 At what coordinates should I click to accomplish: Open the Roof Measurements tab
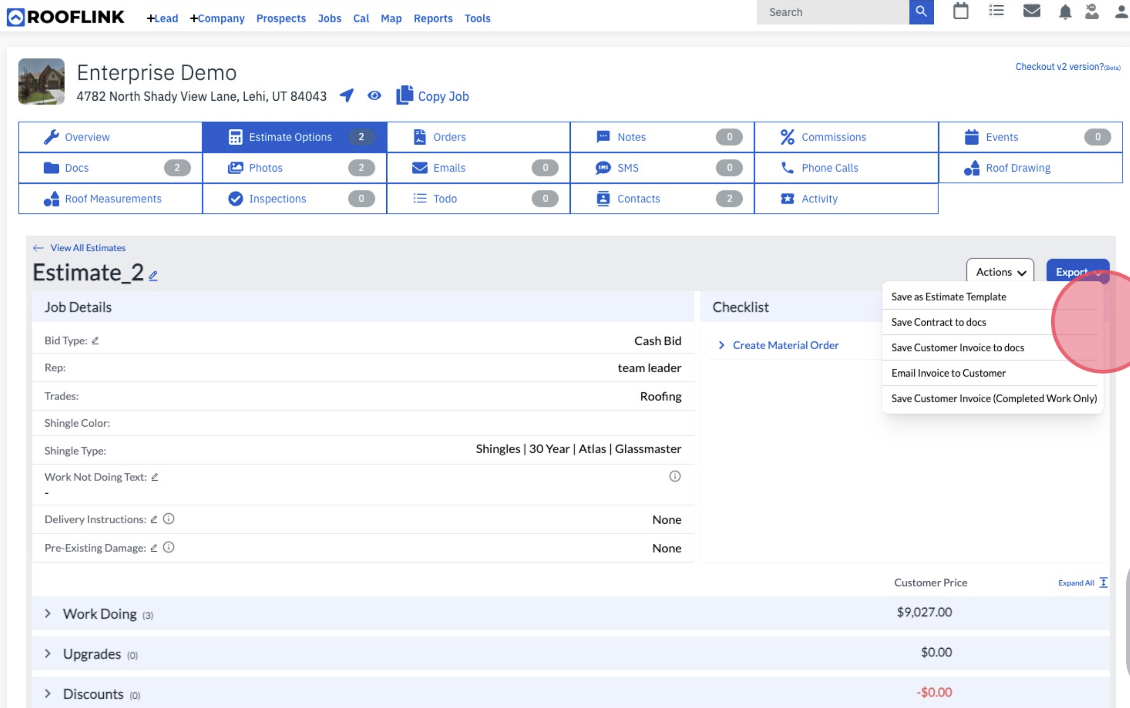110,199
